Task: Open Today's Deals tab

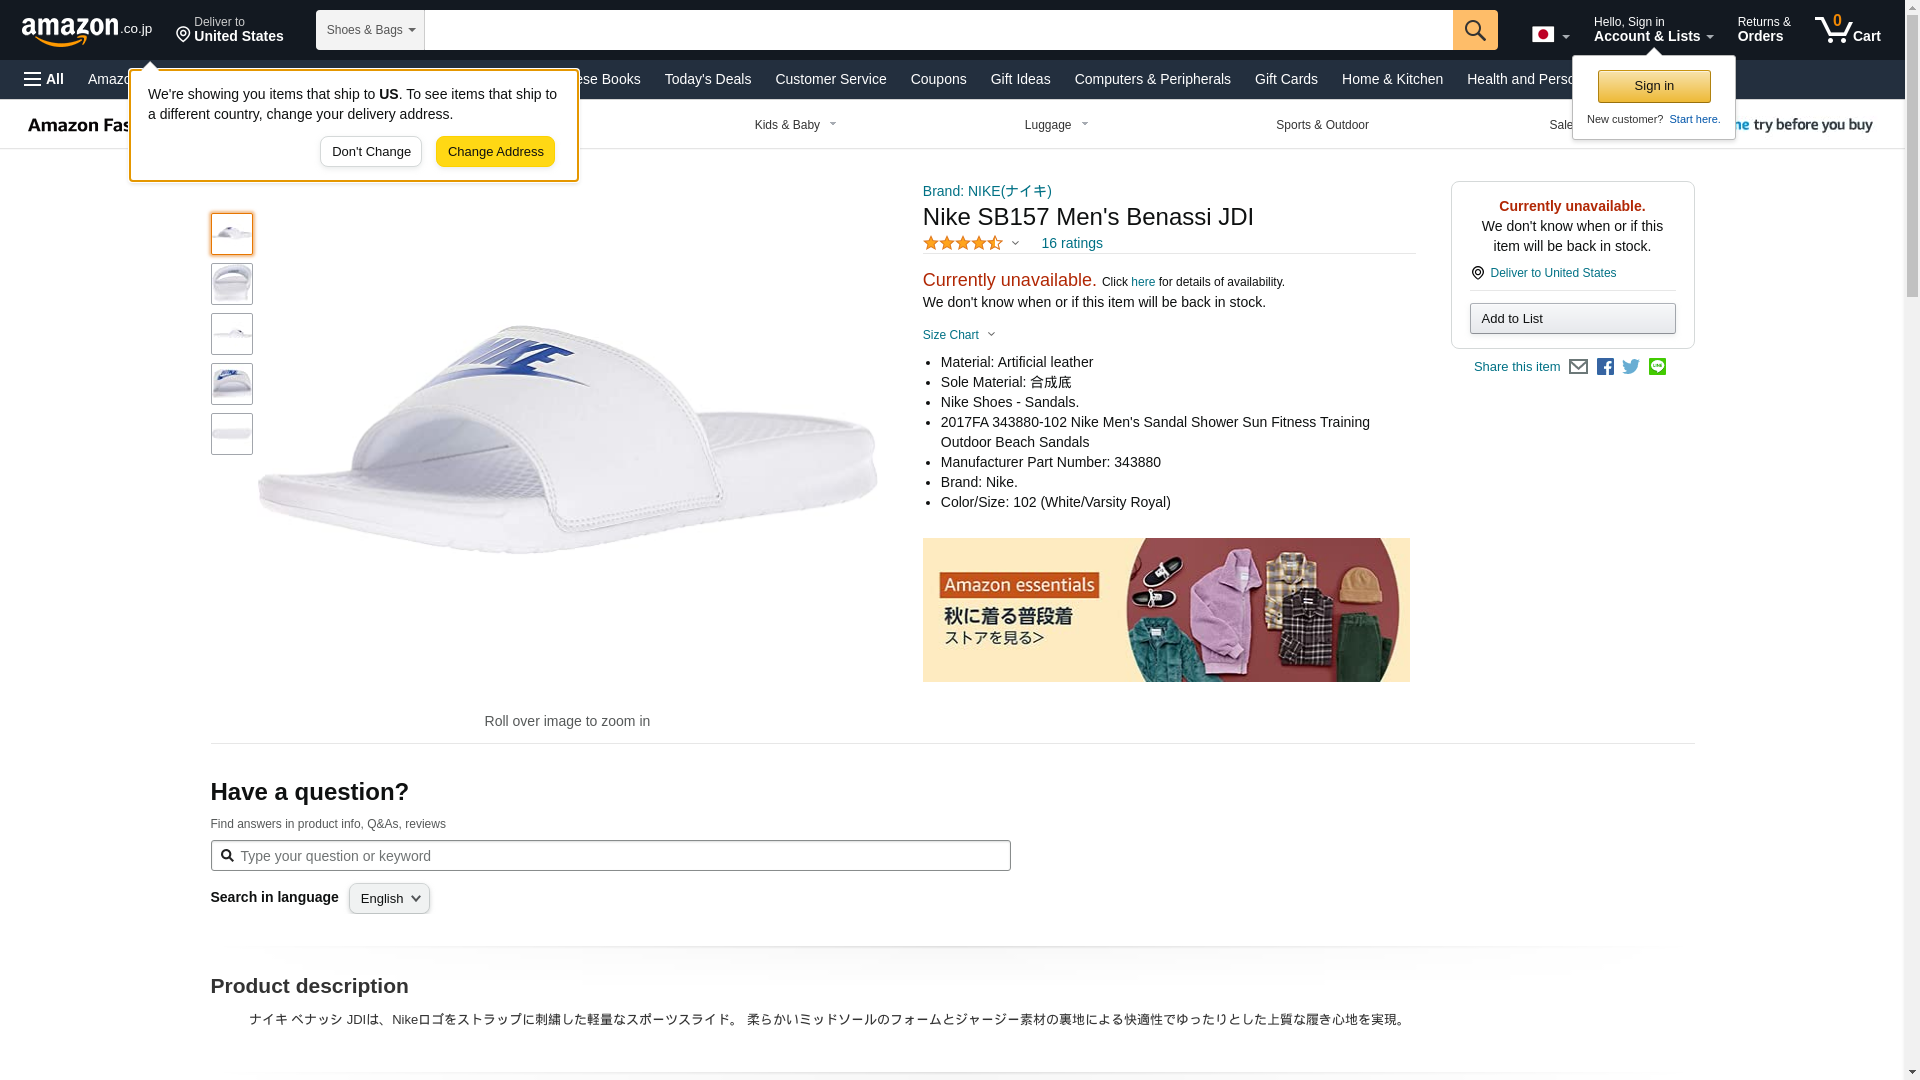Action: click(708, 79)
